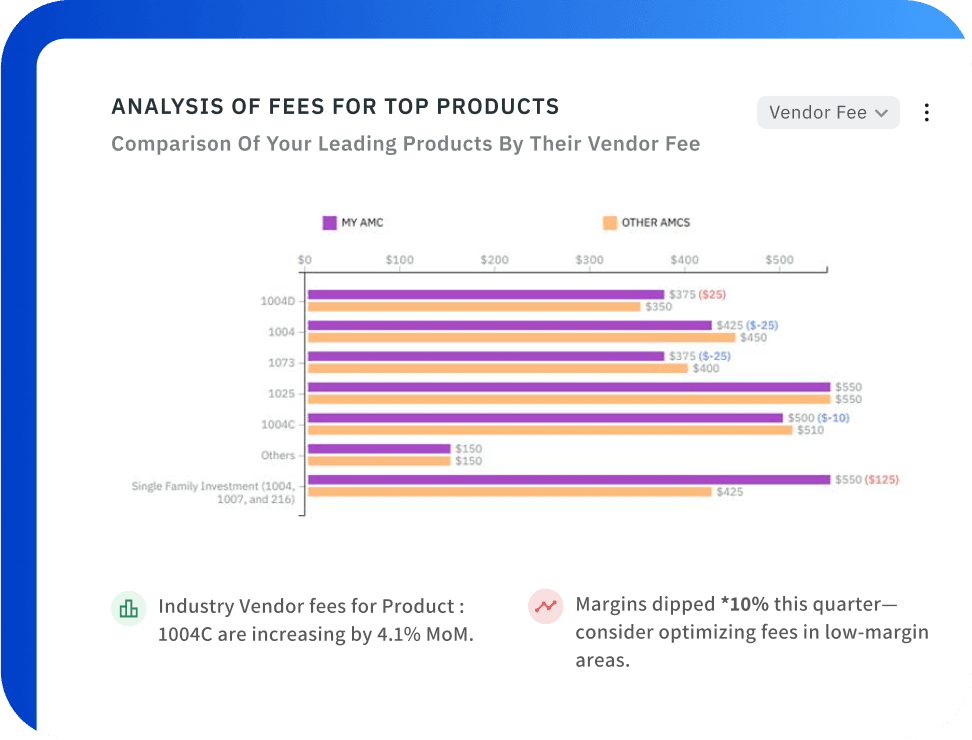Viewport: 972px width, 740px height.
Task: Open the Vendor Fee dropdown
Action: pyautogui.click(x=828, y=112)
